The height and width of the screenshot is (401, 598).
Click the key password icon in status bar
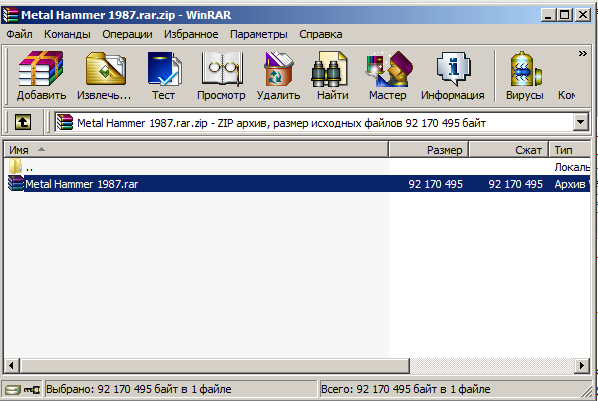32,390
